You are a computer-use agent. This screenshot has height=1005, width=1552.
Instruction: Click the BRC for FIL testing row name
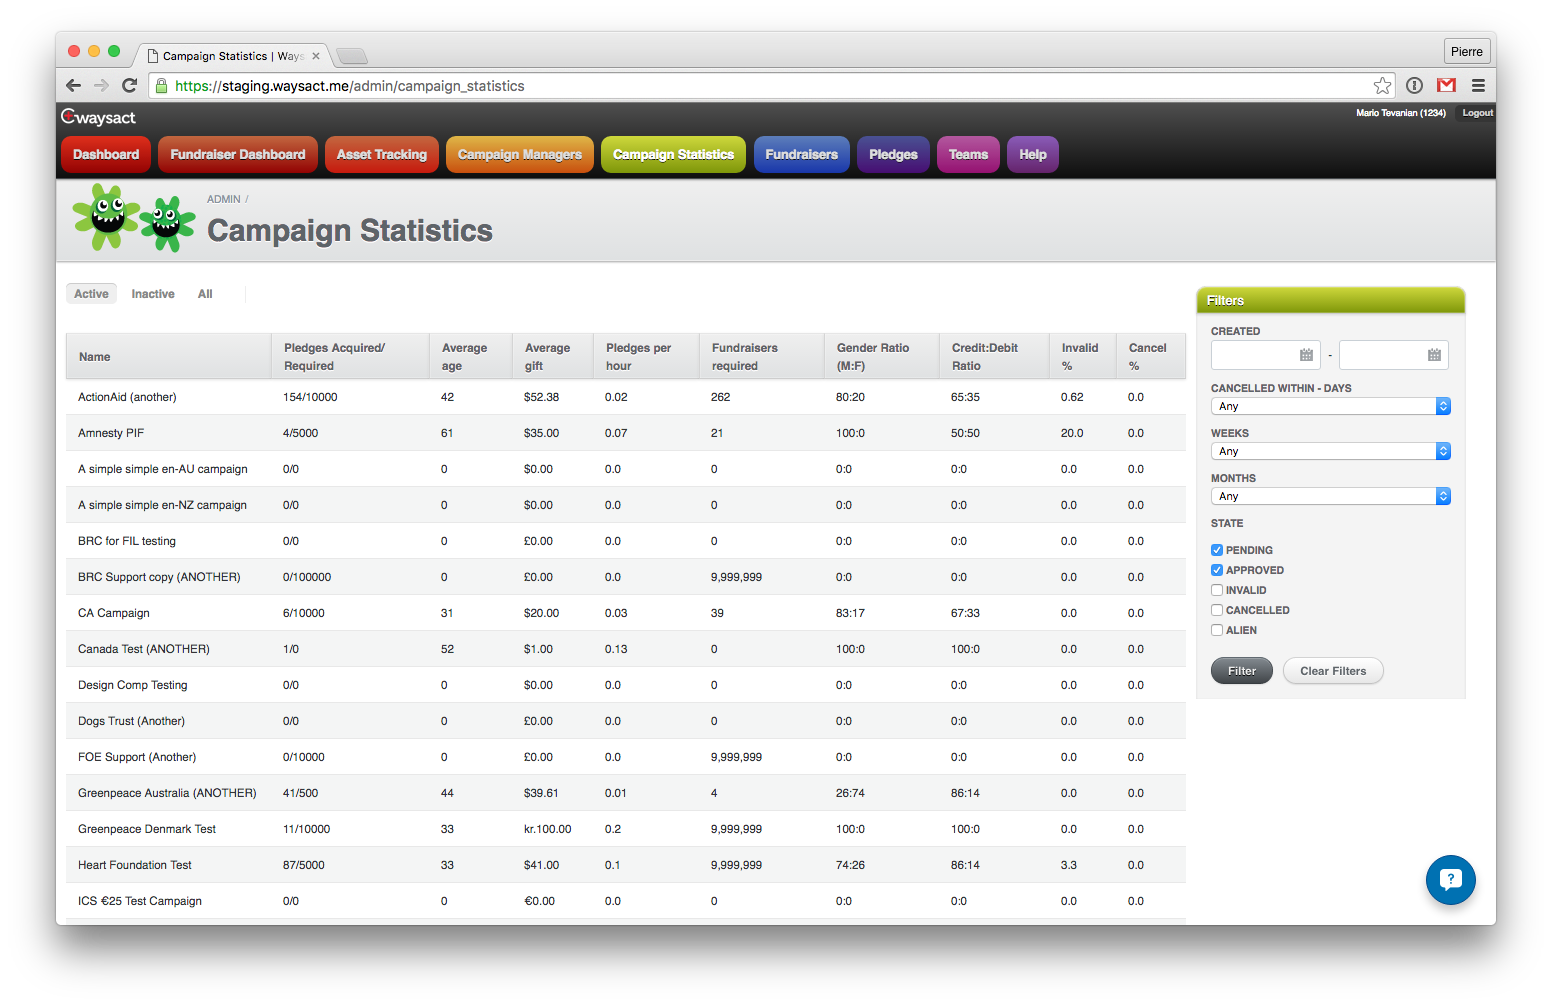[x=127, y=541]
